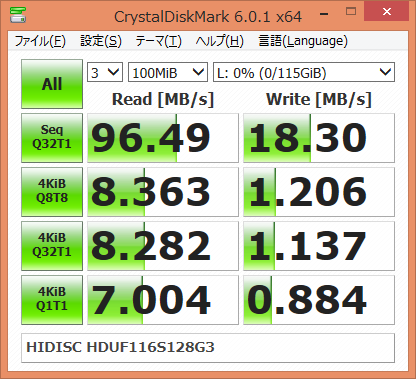Click the Write [MB/s] column header

pos(319,99)
